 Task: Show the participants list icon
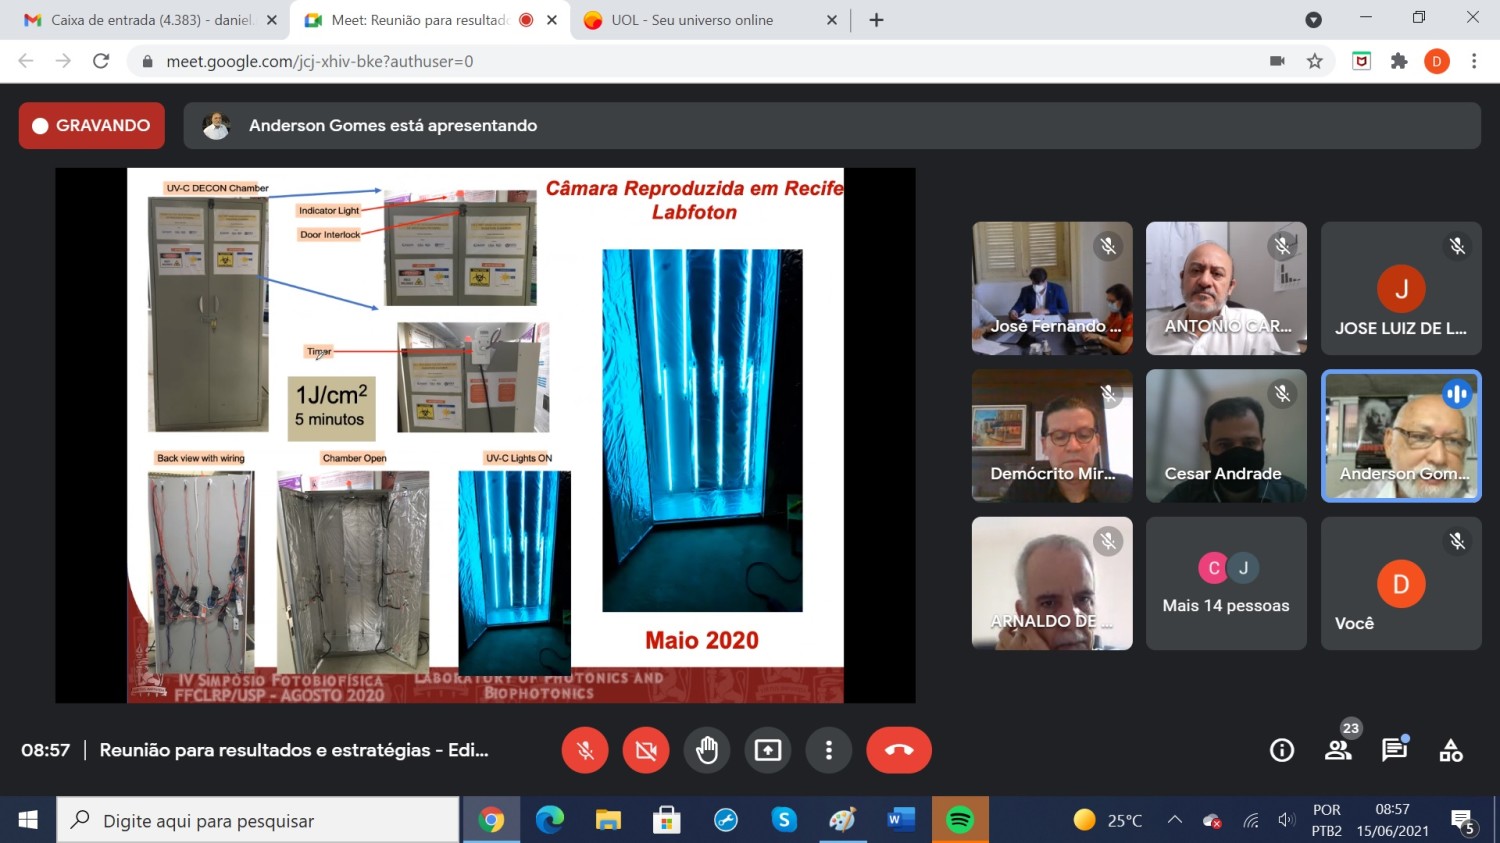[1338, 750]
